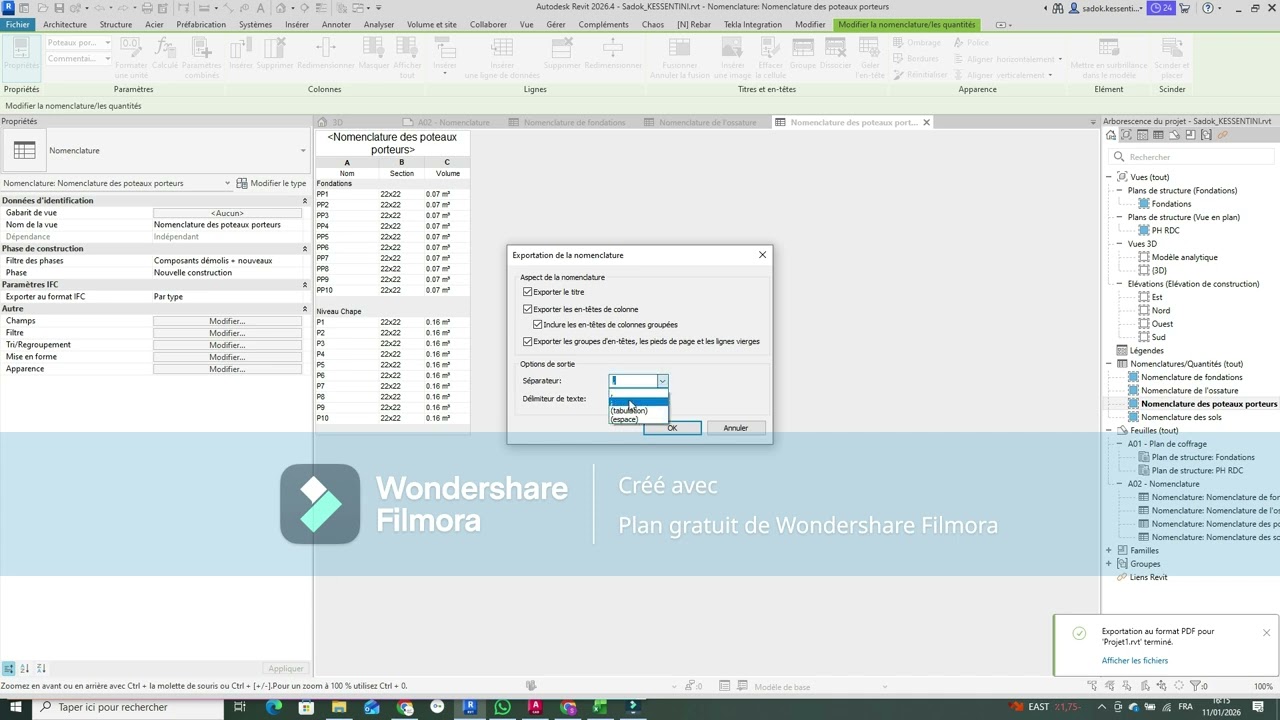Open the Nomenclature type selector dropdown
This screenshot has height=720, width=1280.
(x=303, y=151)
